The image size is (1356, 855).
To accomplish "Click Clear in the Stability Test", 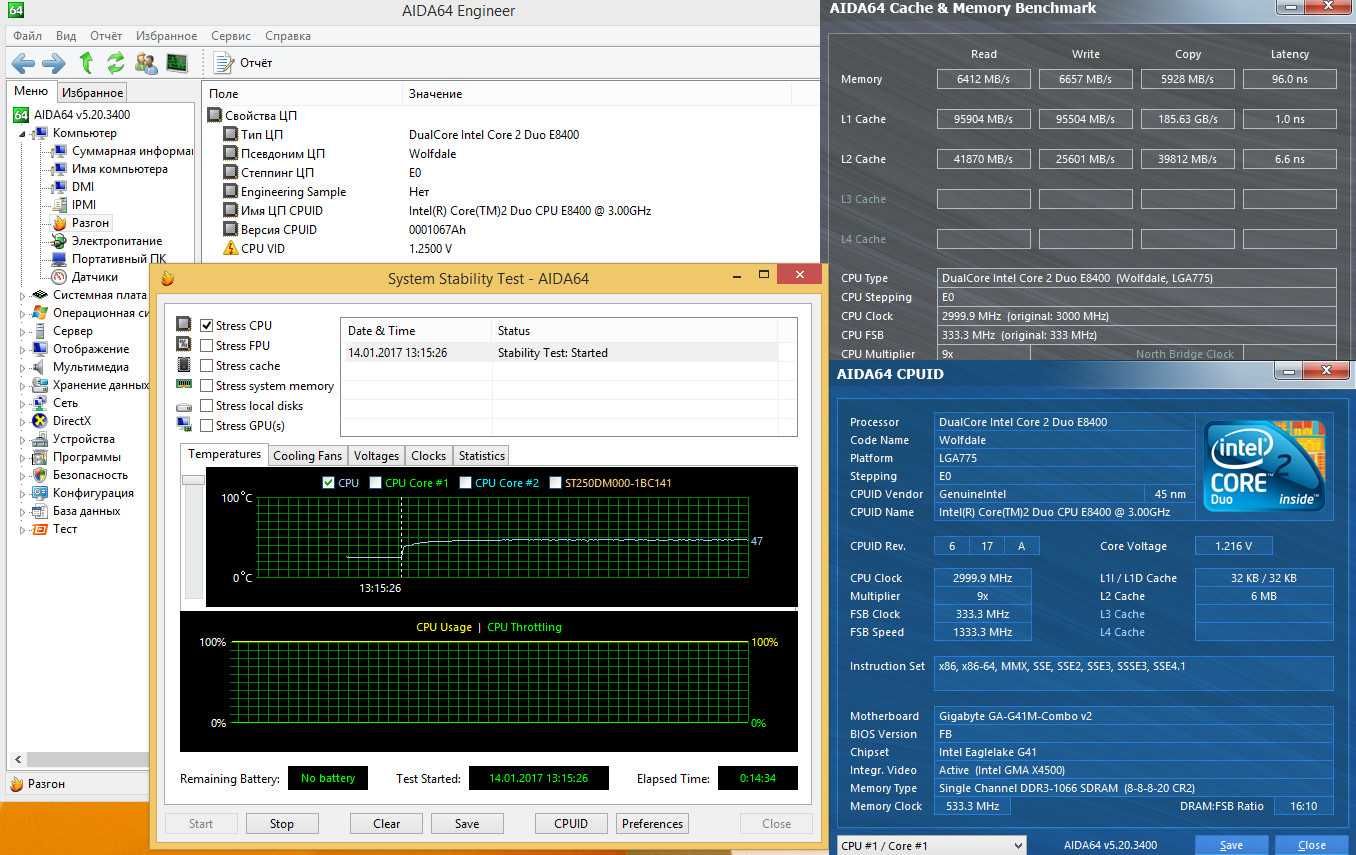I will pos(387,824).
